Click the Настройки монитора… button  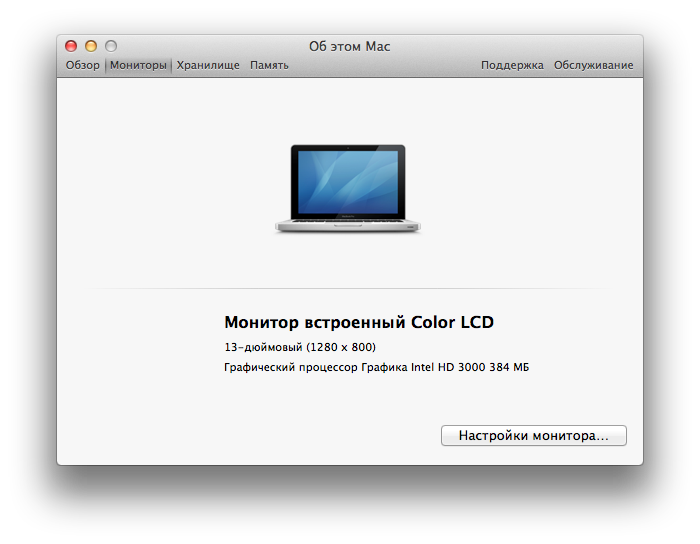point(533,435)
